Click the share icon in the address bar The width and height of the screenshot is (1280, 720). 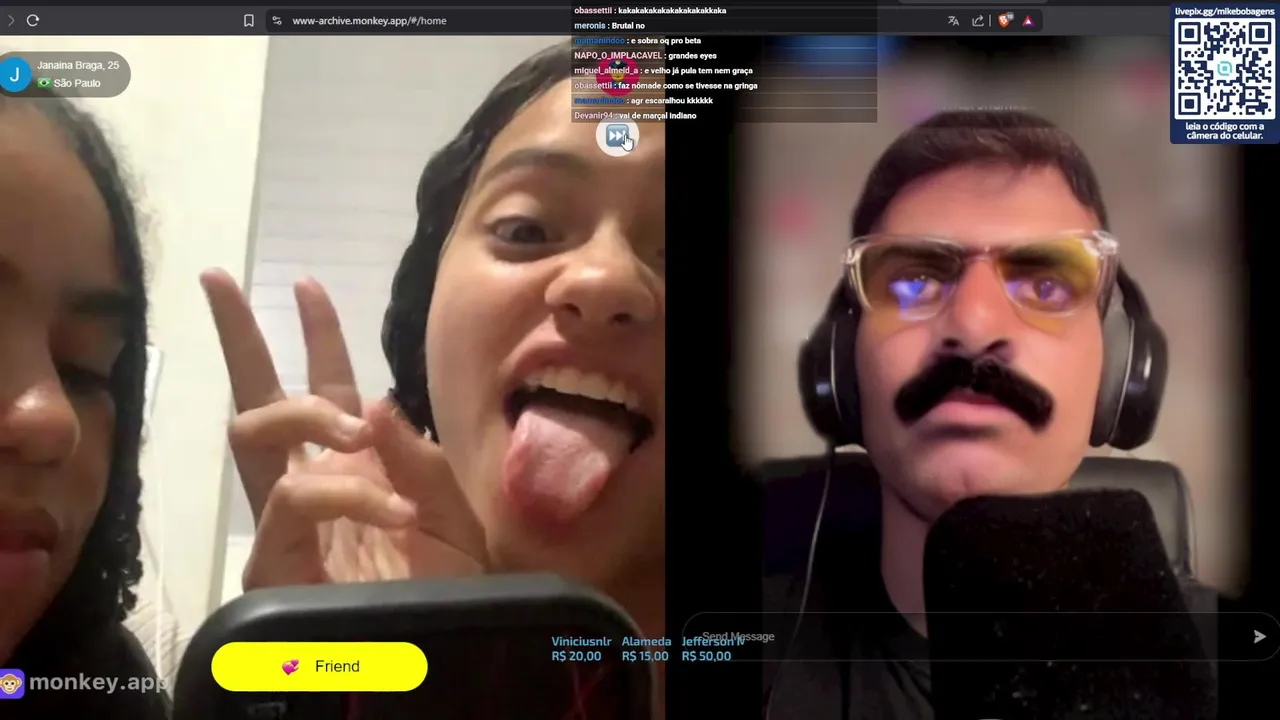tap(978, 20)
